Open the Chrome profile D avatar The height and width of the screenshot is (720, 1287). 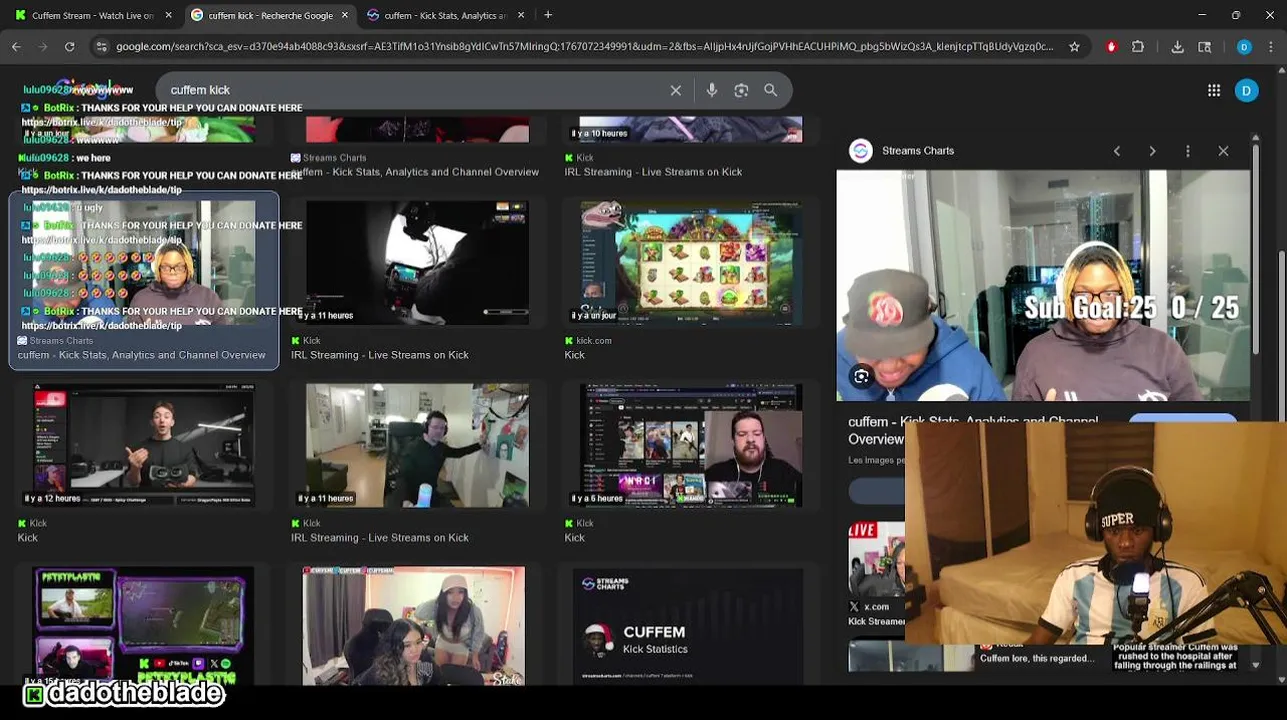pos(1244,46)
